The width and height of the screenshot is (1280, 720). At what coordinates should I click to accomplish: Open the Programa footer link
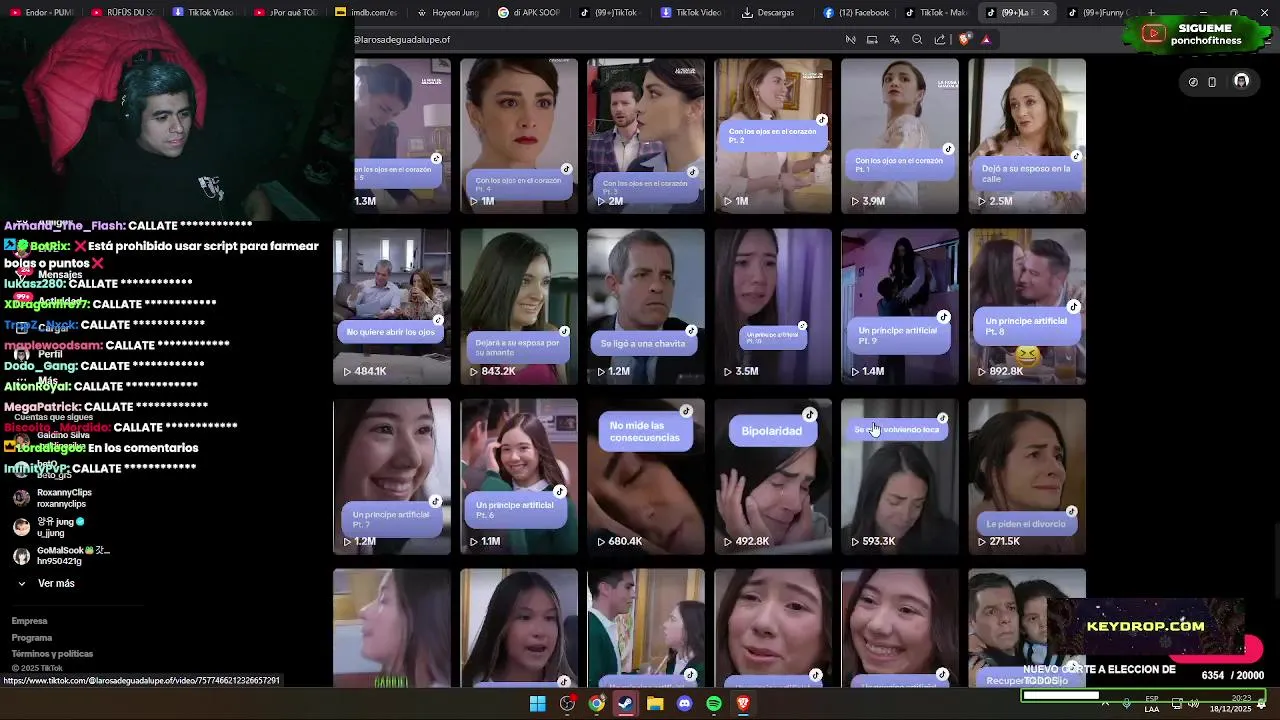pyautogui.click(x=32, y=637)
